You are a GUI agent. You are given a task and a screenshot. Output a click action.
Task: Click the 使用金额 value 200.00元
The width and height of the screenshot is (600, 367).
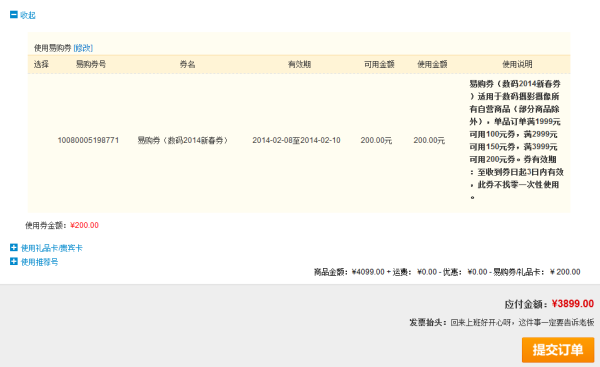click(x=429, y=140)
